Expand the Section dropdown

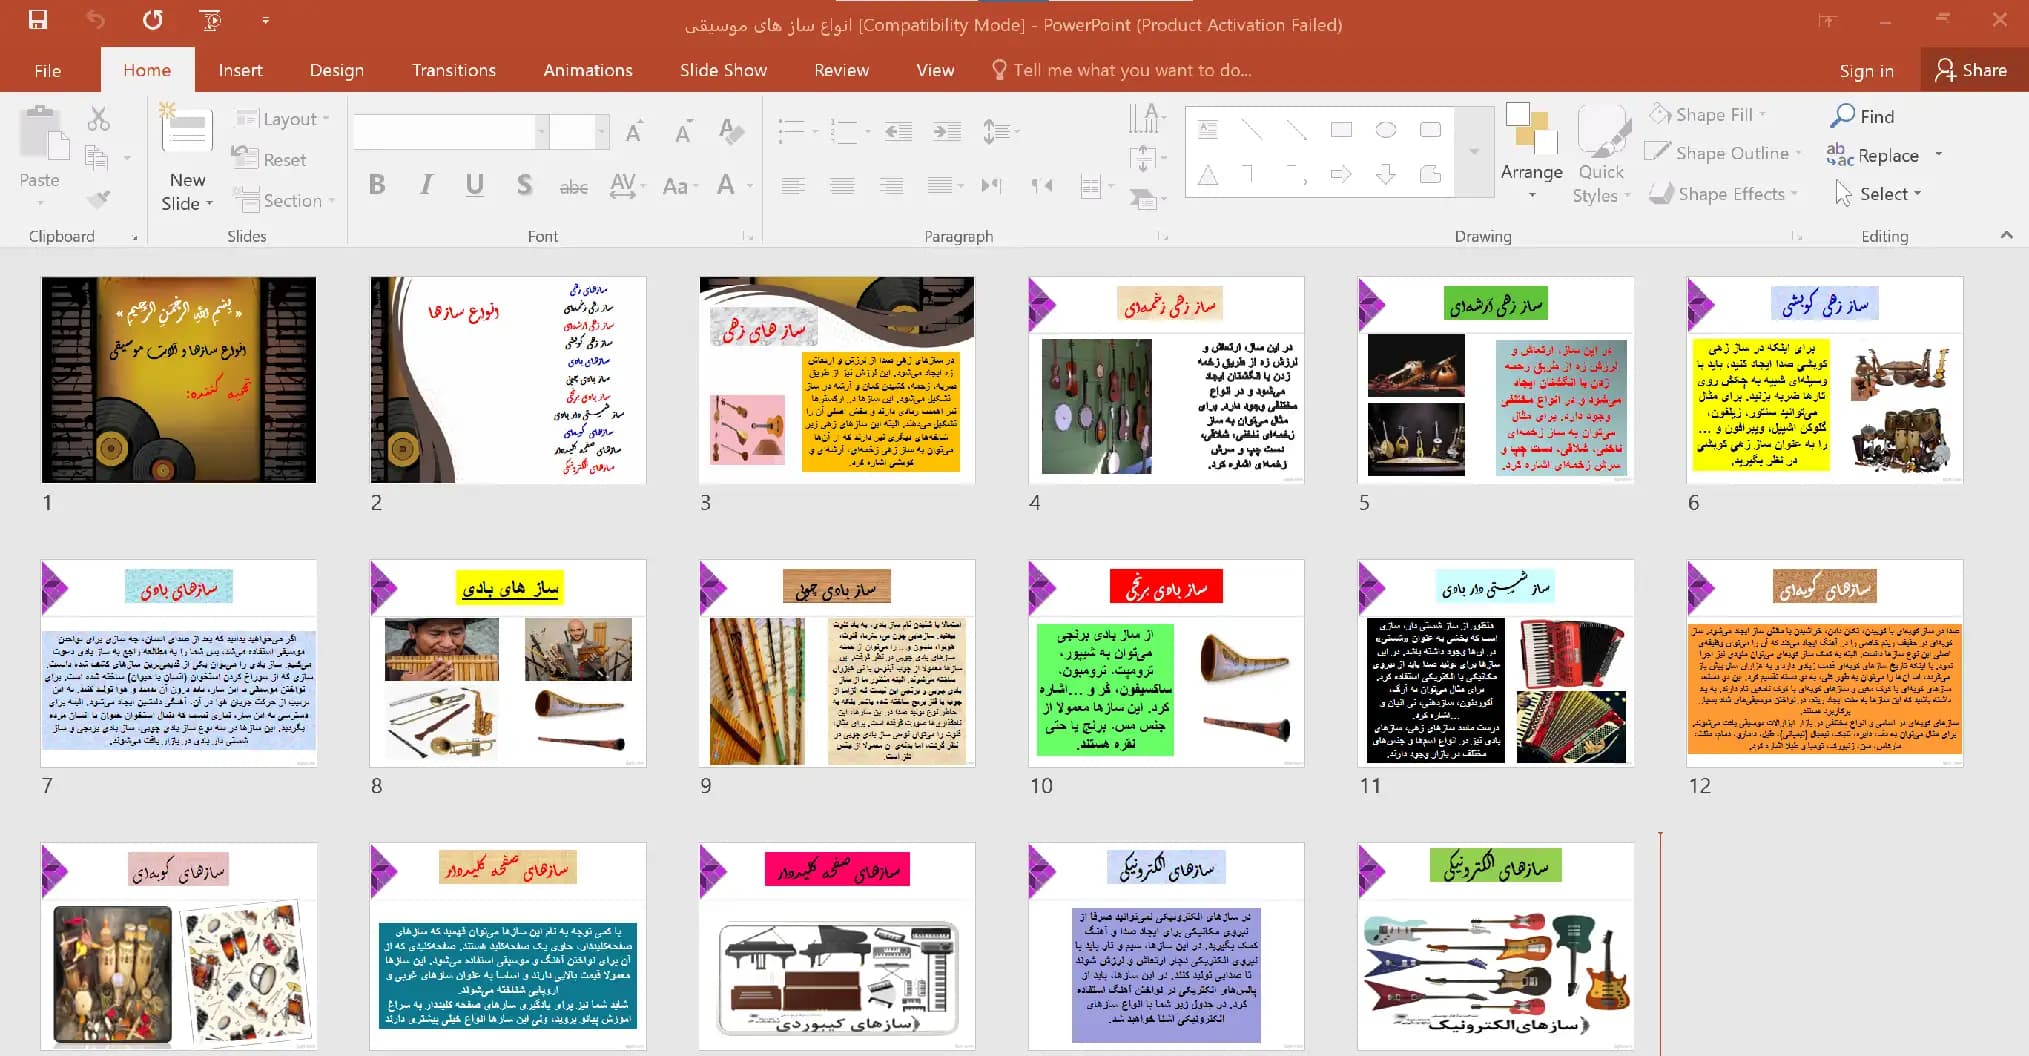point(284,201)
